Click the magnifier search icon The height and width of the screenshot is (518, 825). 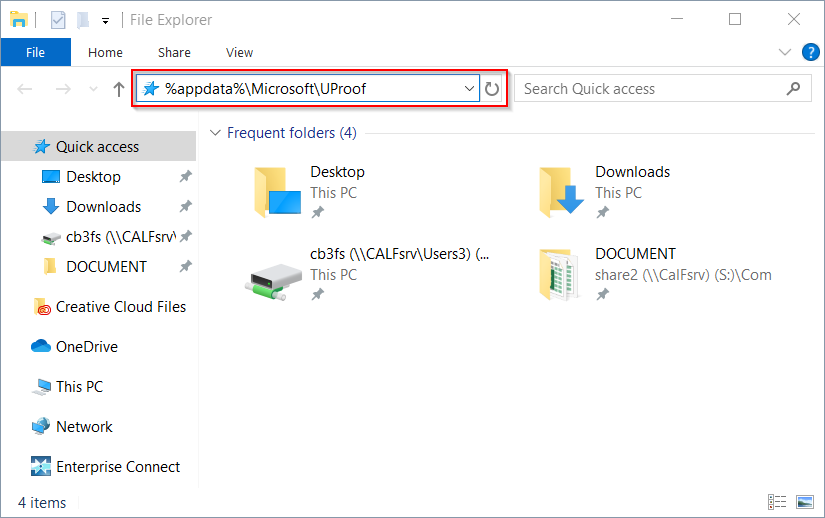793,89
